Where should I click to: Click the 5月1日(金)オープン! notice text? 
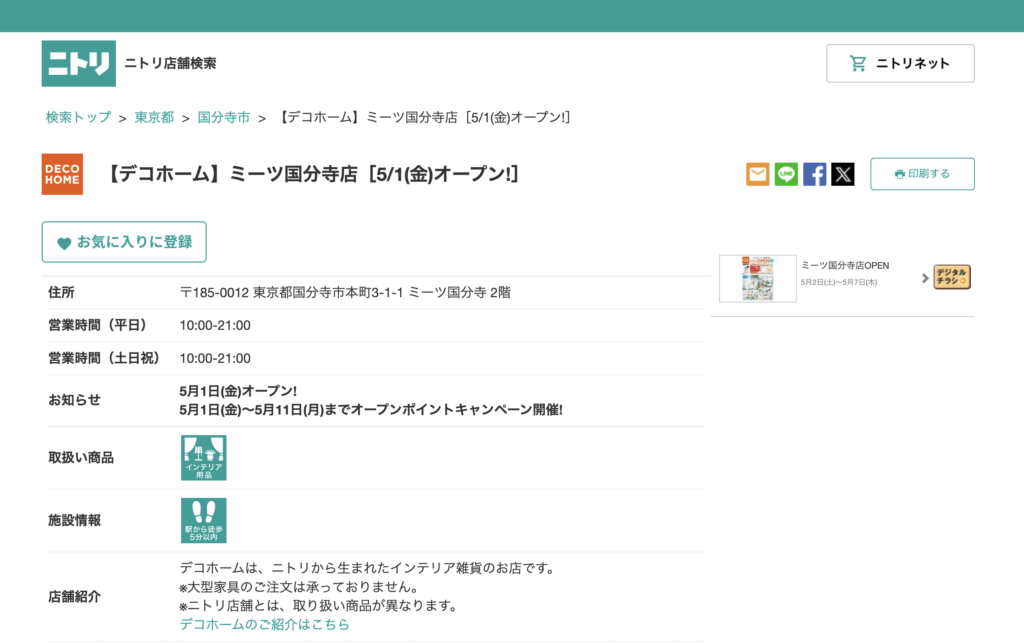[238, 391]
